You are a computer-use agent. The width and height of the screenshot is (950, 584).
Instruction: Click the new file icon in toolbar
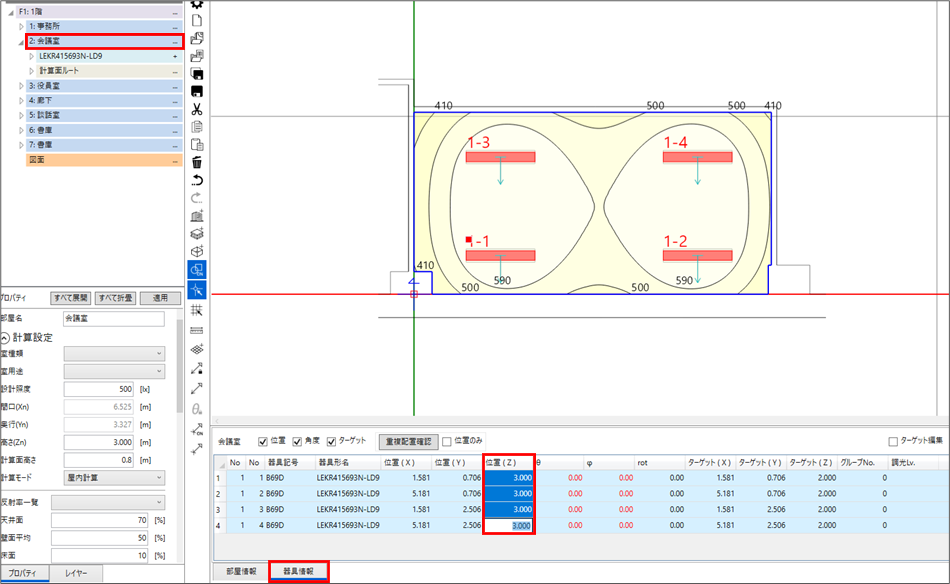197,21
